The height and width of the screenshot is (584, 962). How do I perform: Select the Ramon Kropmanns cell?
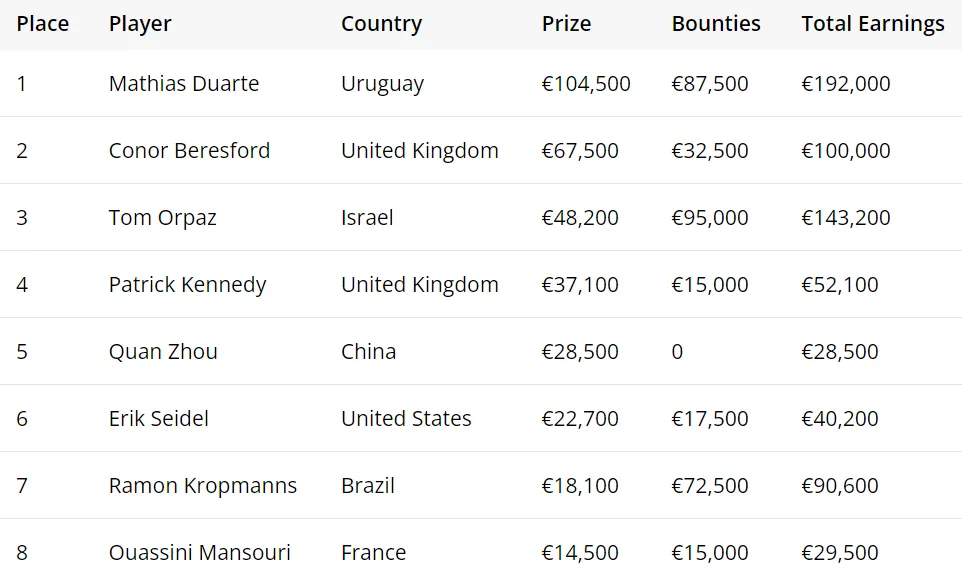(203, 486)
